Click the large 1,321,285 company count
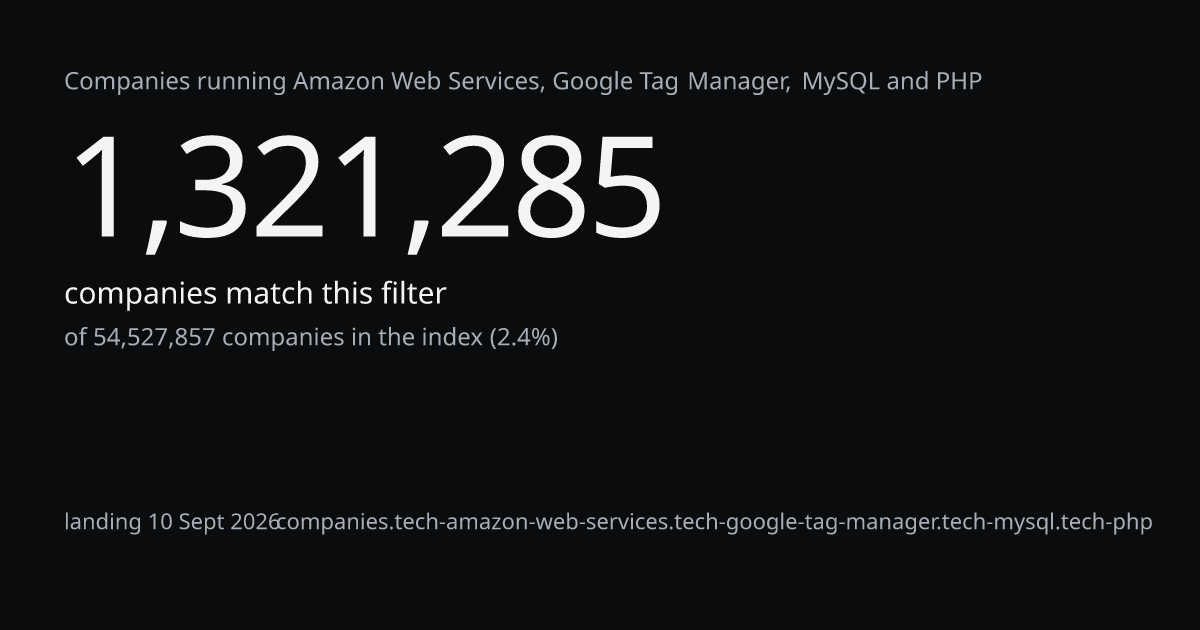Viewport: 1200px width, 630px height. (364, 190)
